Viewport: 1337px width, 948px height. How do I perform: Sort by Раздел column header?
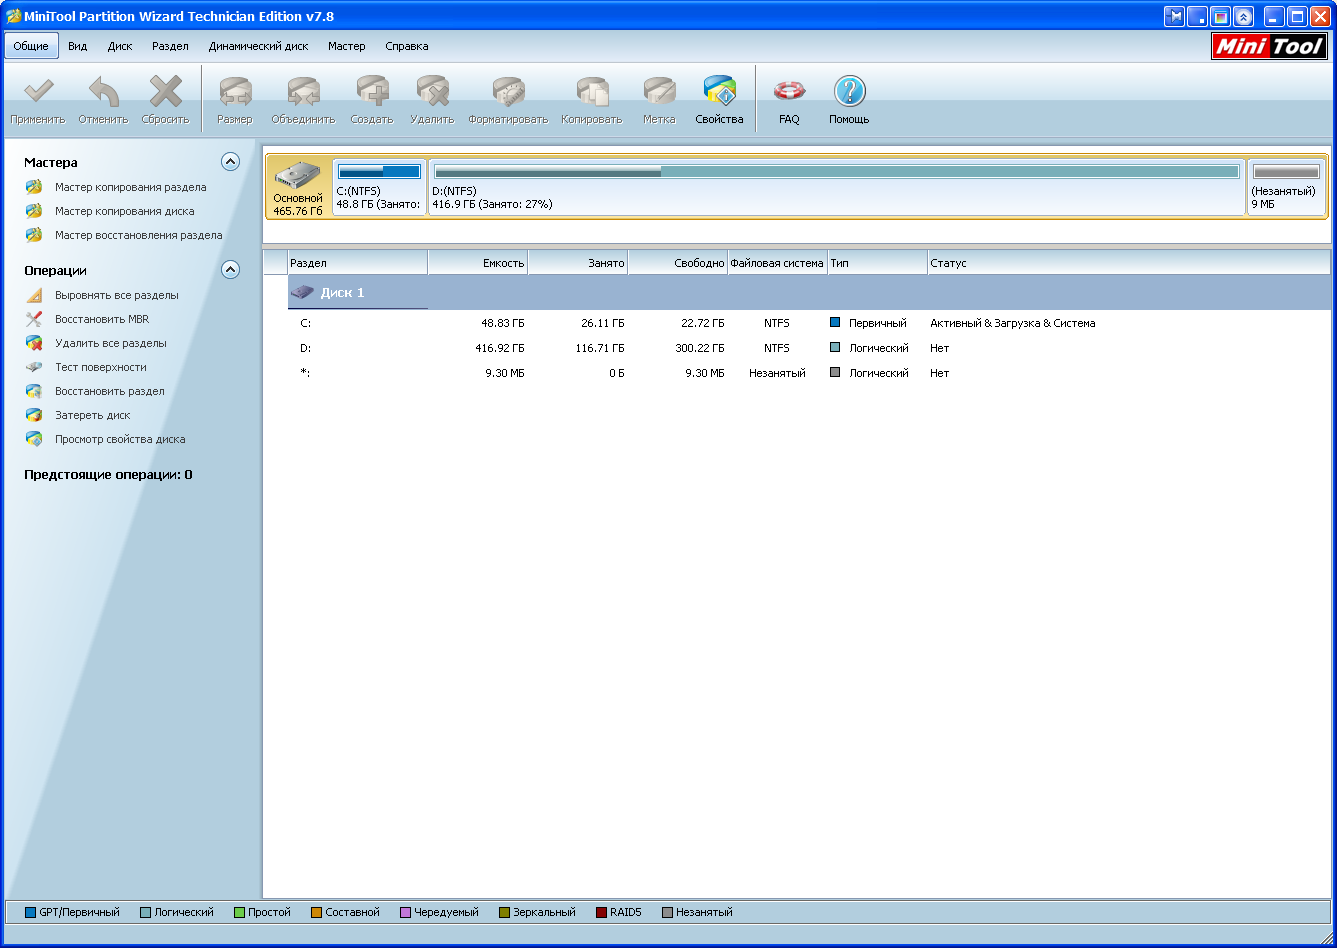click(x=357, y=263)
